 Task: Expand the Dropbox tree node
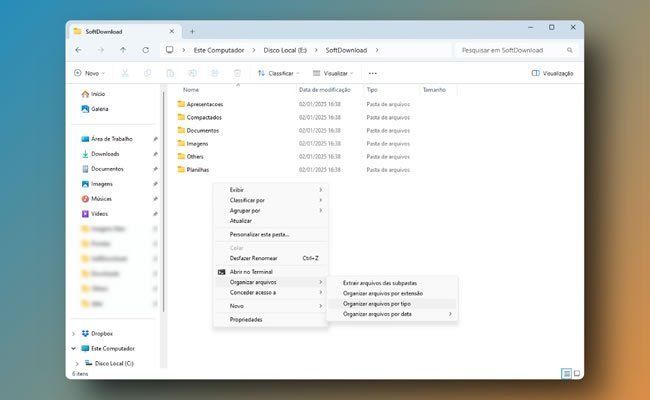pos(74,334)
